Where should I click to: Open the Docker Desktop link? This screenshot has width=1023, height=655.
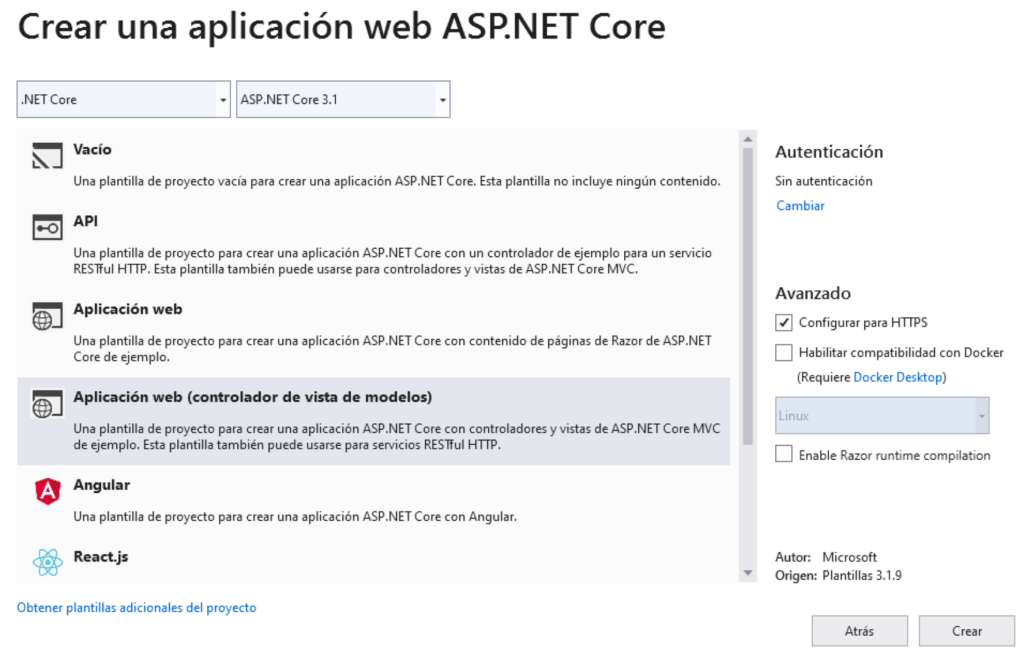898,377
